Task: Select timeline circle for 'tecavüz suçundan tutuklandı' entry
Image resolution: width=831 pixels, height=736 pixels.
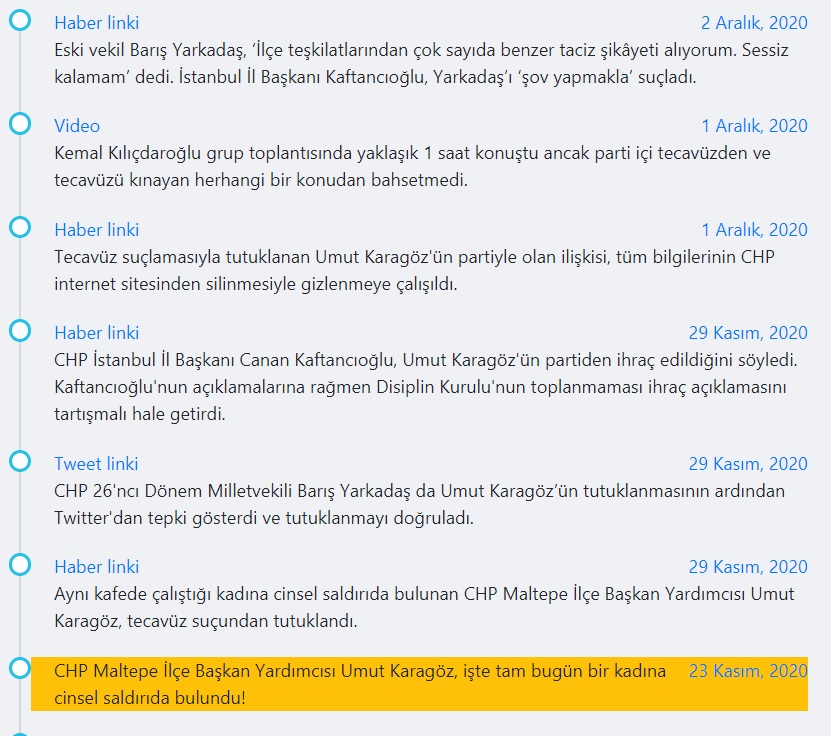Action: point(20,565)
